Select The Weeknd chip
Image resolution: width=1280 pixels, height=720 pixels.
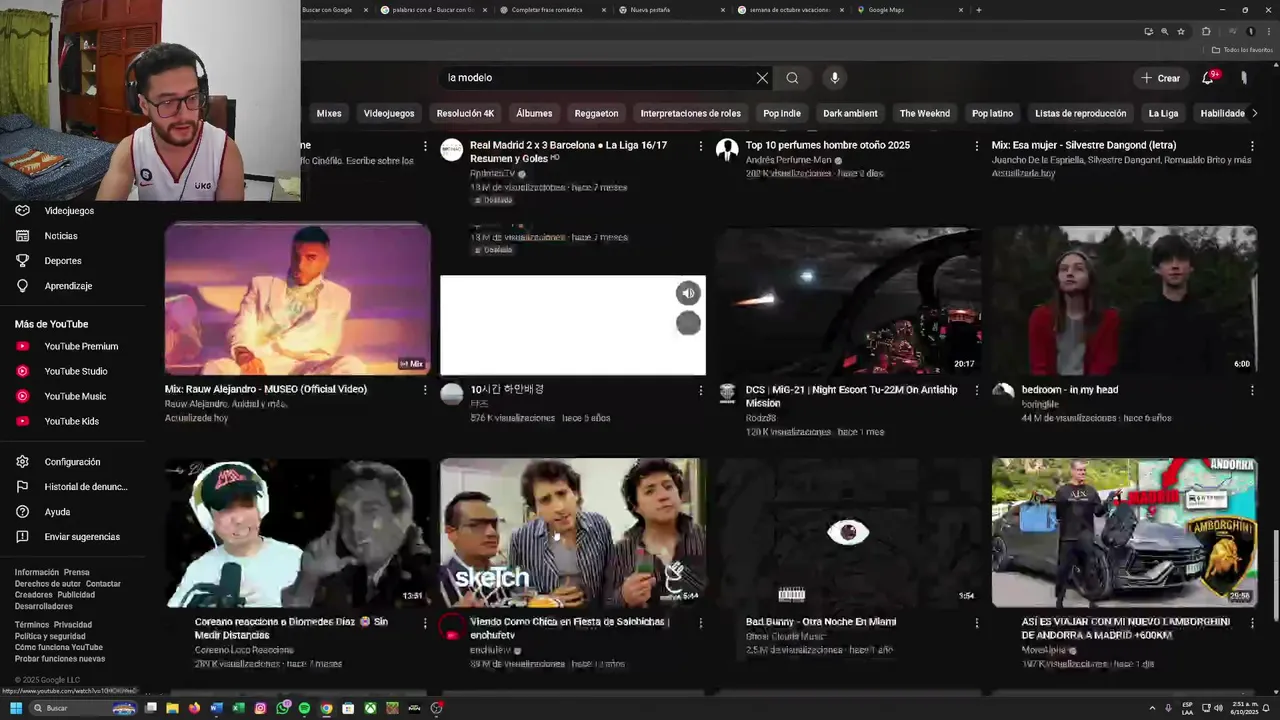pos(924,113)
